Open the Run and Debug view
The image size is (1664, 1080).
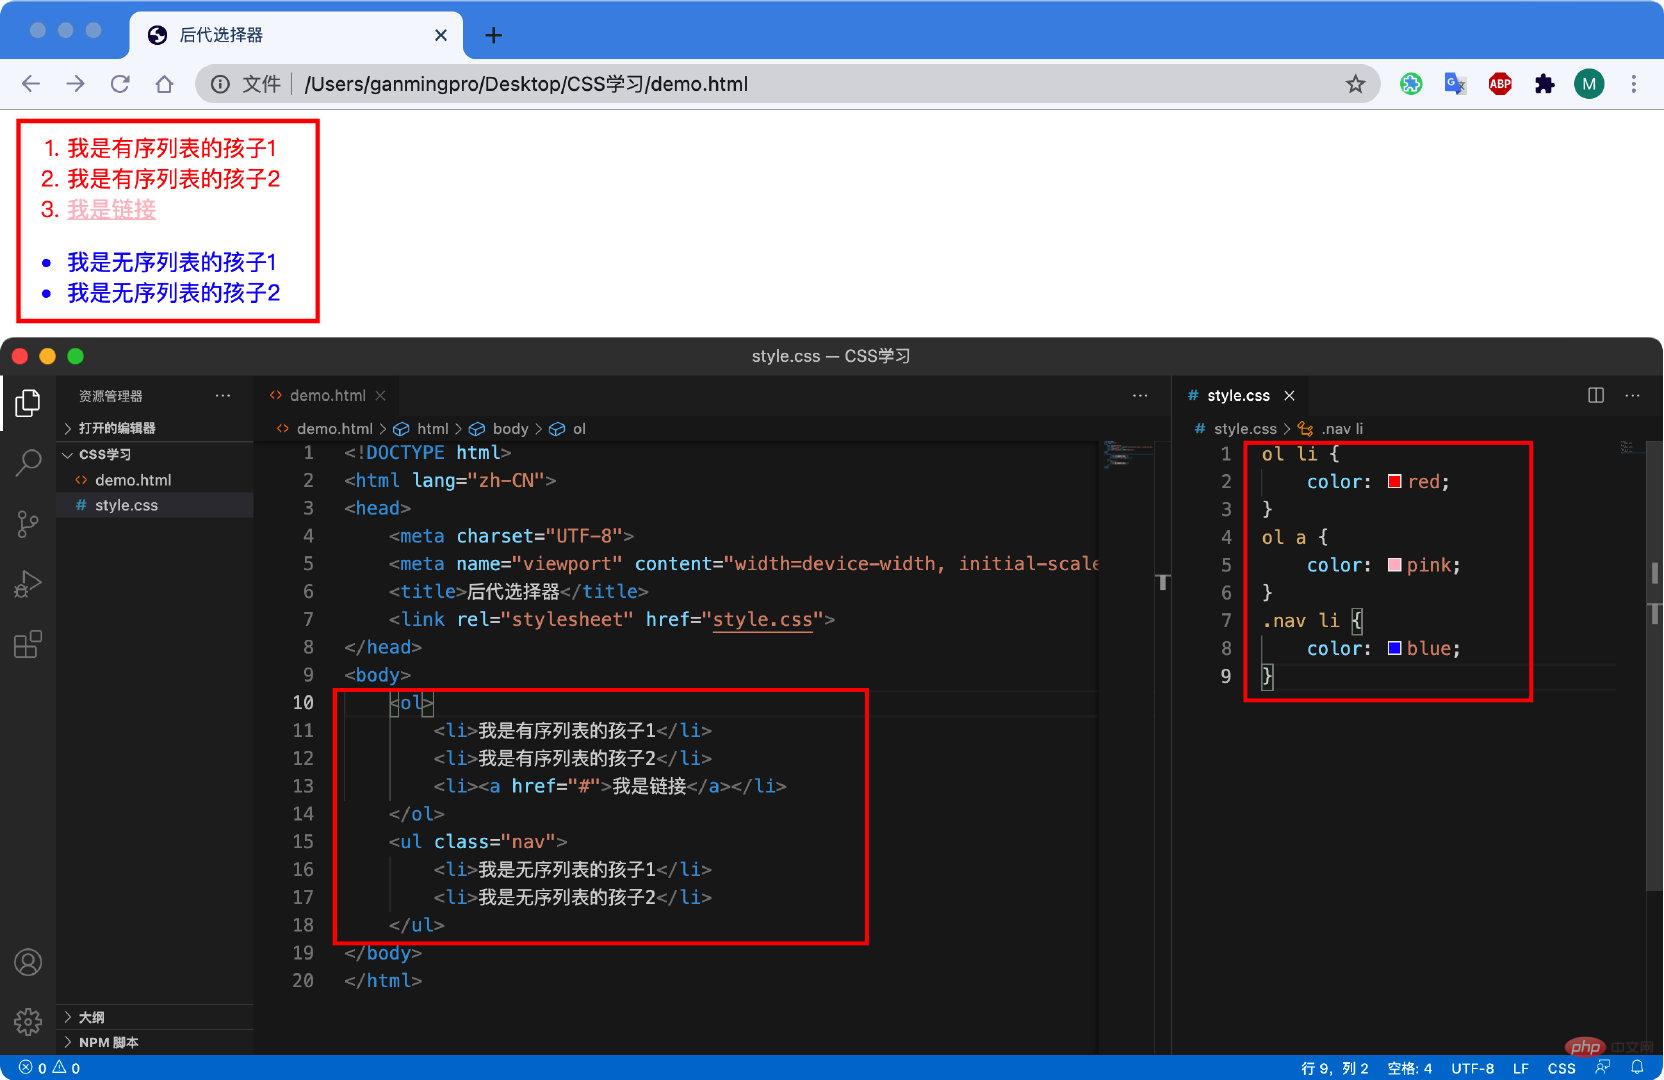[x=28, y=583]
